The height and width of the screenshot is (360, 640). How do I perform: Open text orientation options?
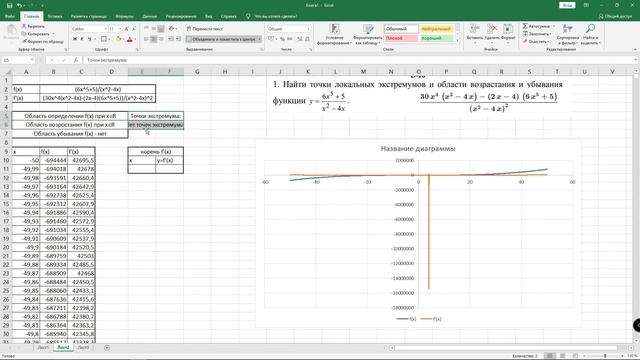pos(172,29)
